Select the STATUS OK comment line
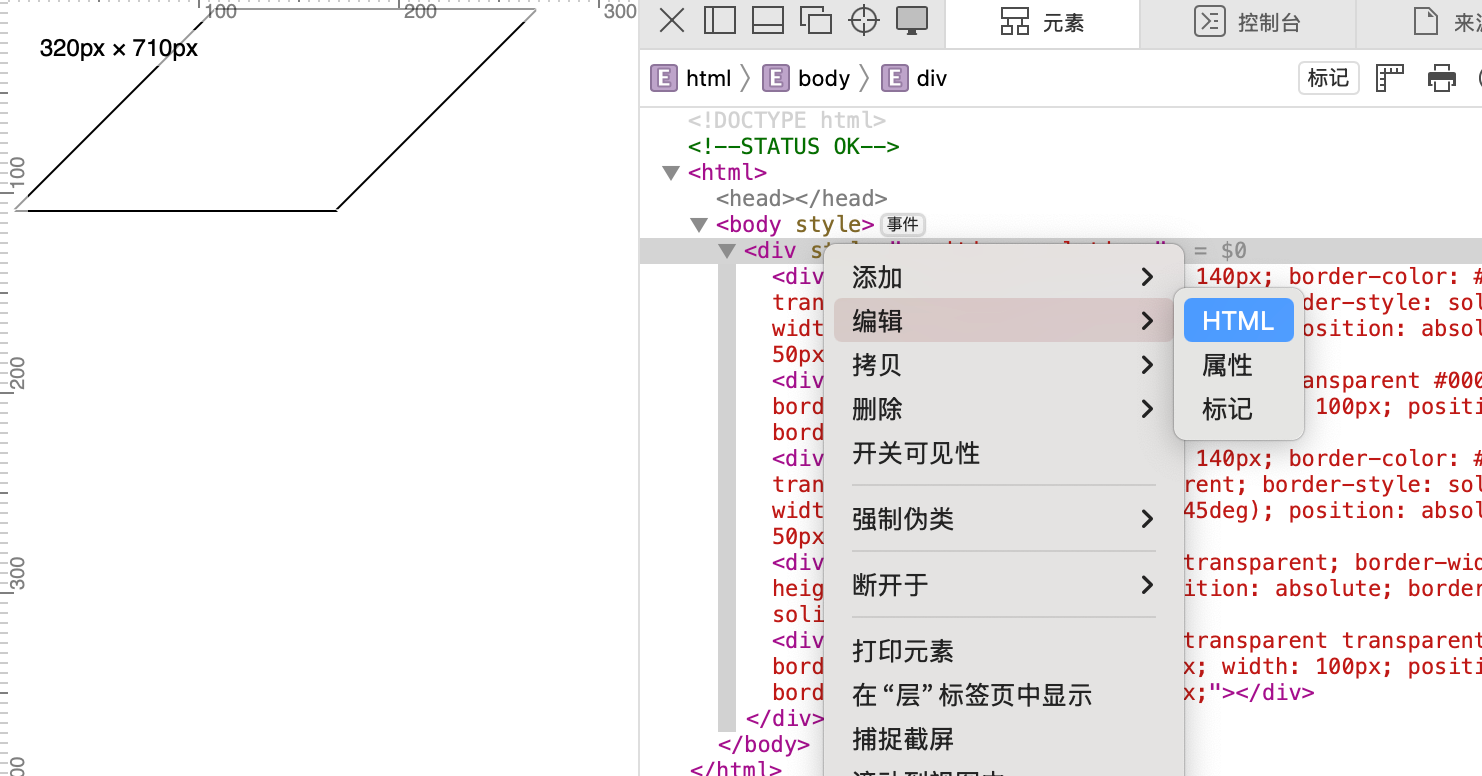The image size is (1482, 776). coord(794,147)
